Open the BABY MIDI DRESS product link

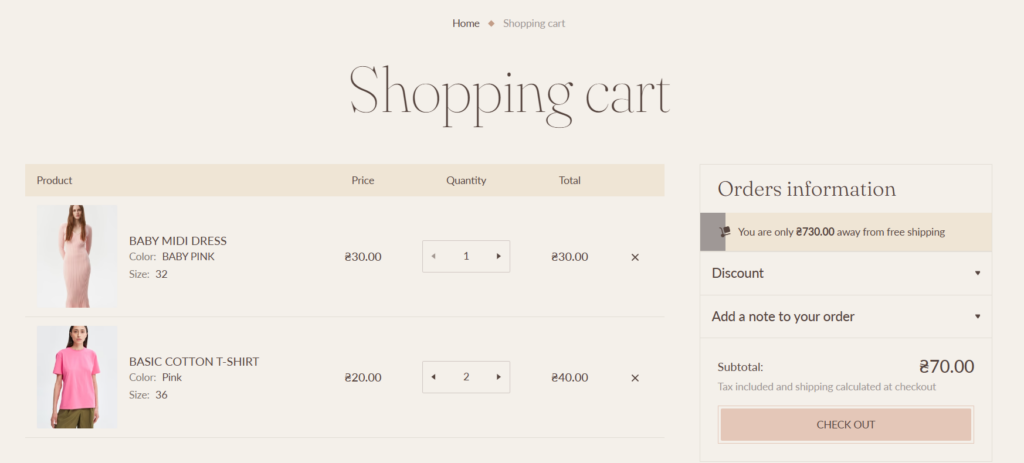(x=178, y=241)
